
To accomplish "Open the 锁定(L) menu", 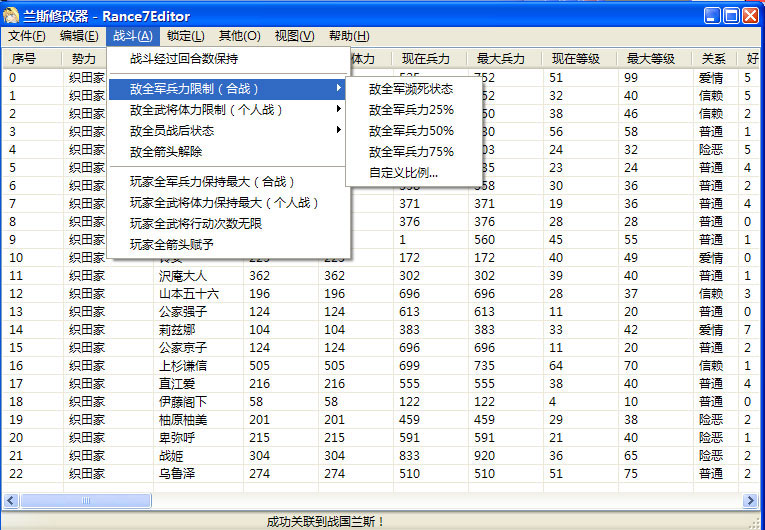I will click(x=185, y=36).
